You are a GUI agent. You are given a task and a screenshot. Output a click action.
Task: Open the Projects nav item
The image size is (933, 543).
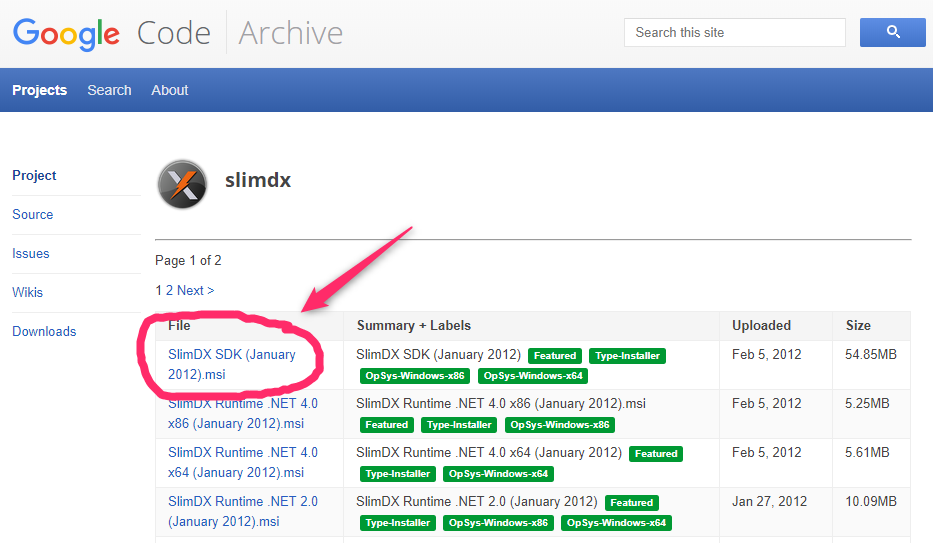pos(39,90)
